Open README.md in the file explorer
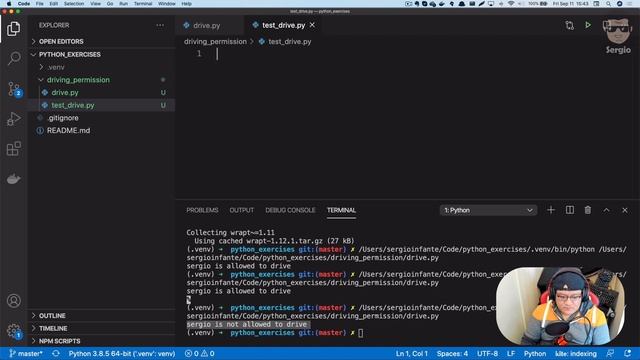Viewport: 640px width, 360px height. click(x=101, y=130)
